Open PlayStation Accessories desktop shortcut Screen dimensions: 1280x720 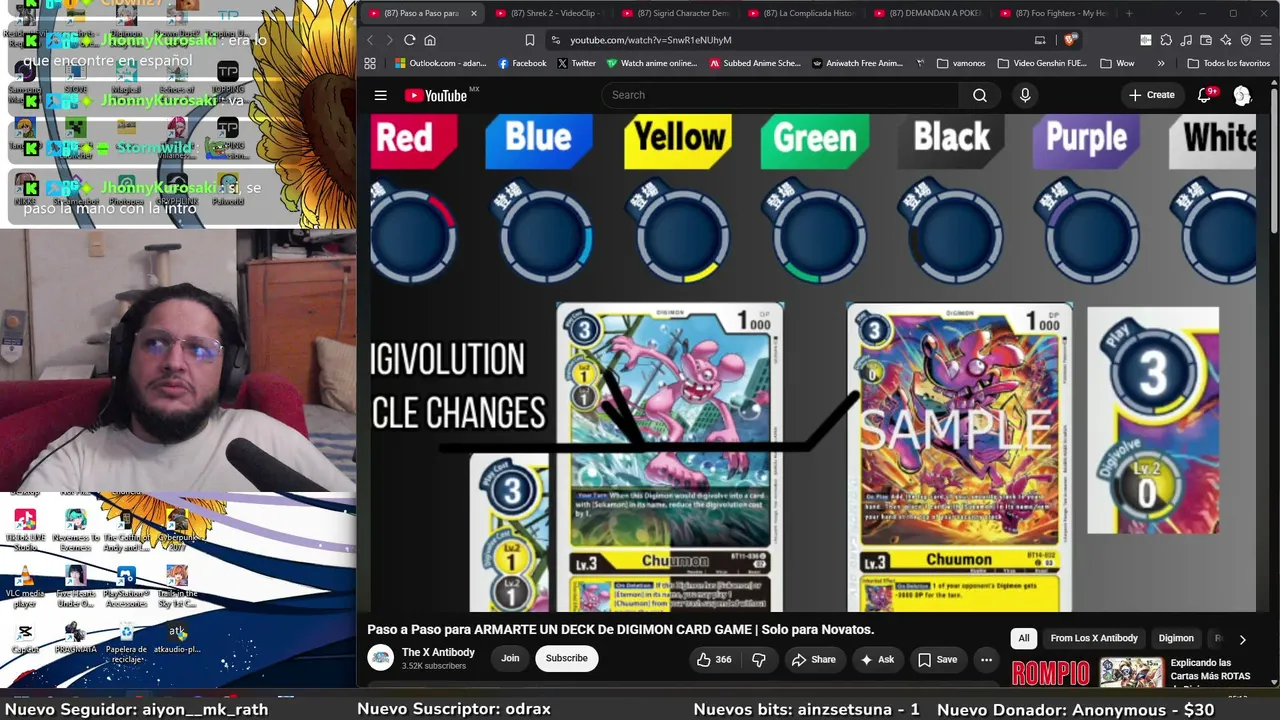tap(126, 586)
